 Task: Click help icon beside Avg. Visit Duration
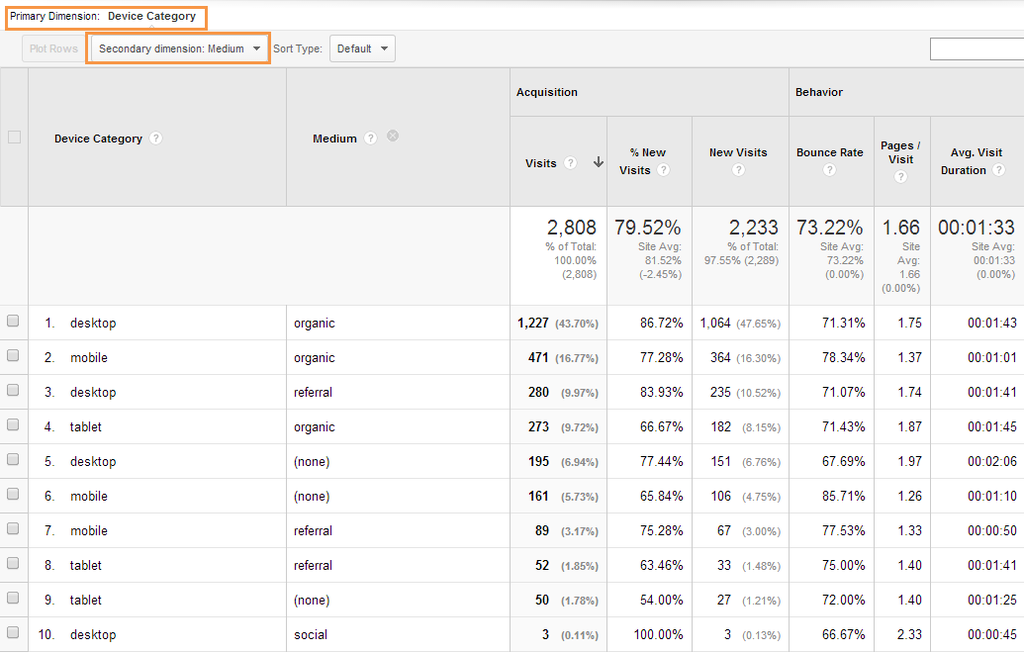[996, 170]
